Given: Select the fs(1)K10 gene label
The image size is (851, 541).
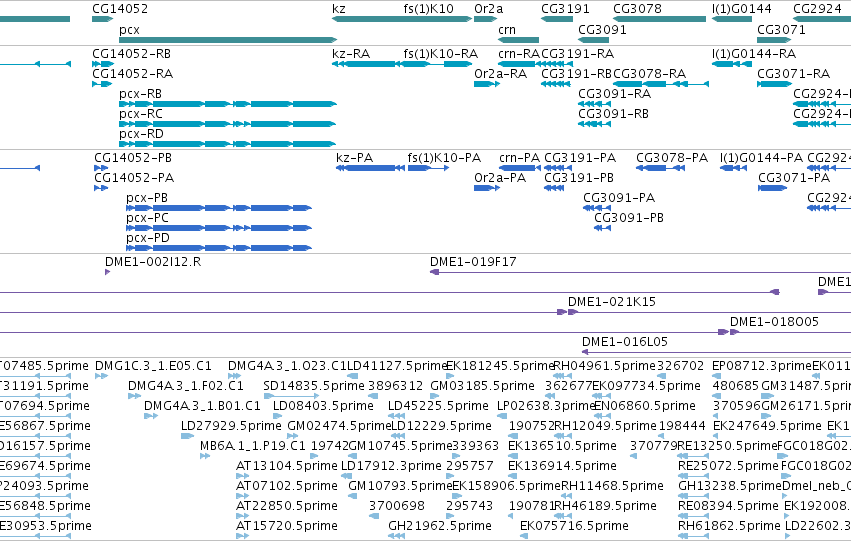Looking at the screenshot, I should click(x=428, y=9).
